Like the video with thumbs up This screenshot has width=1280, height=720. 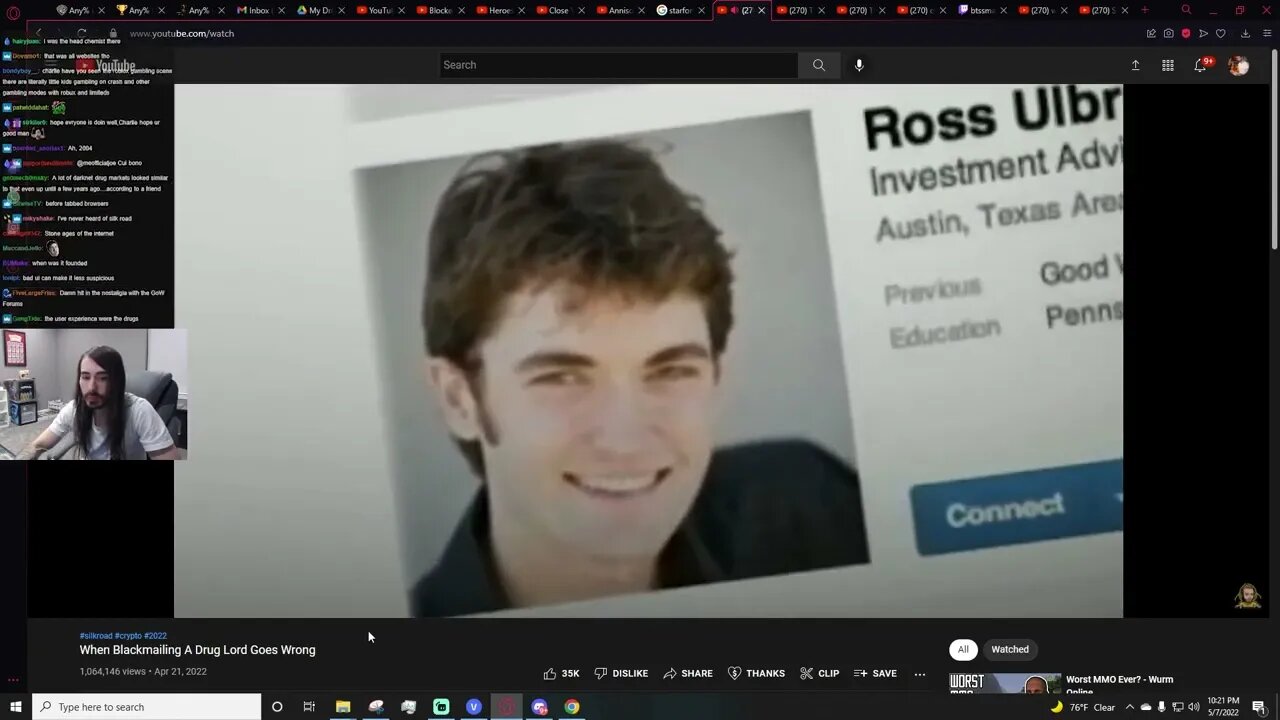(561, 673)
